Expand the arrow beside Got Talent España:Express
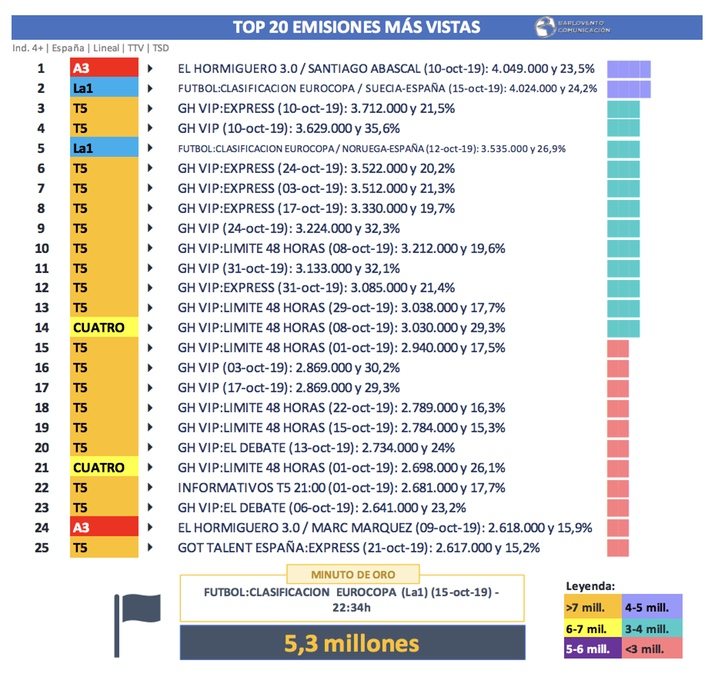728x687 pixels. point(150,547)
